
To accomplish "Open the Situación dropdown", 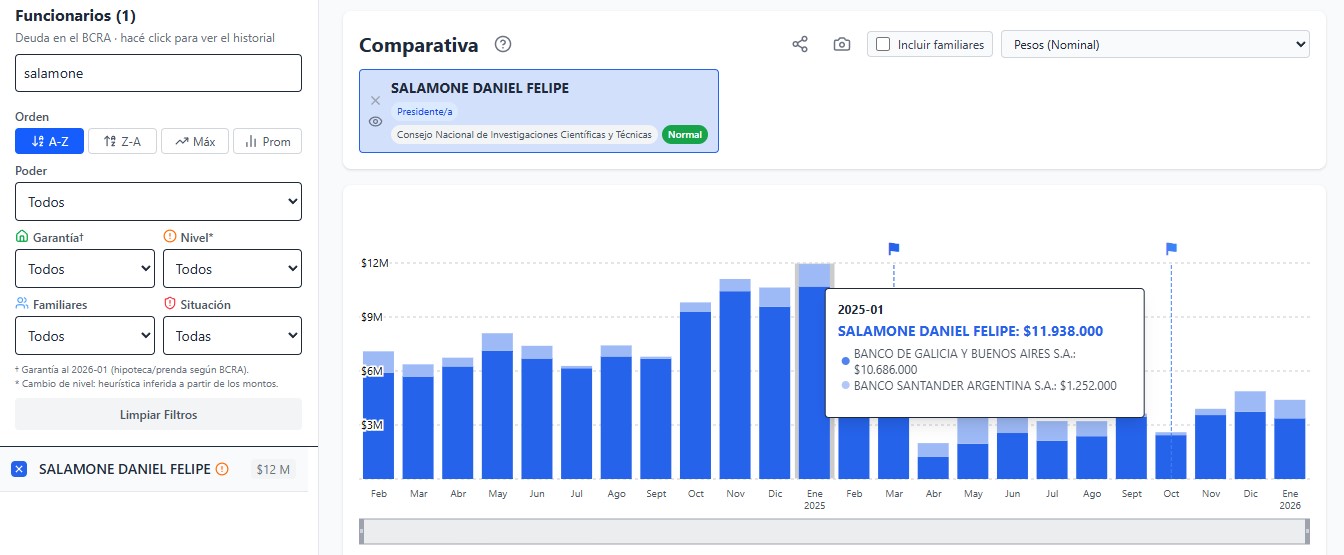I will pos(232,336).
